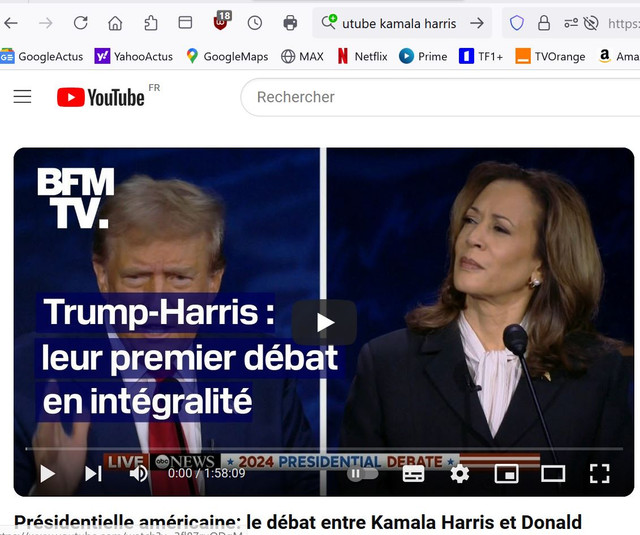
Task: Click the blocked autoplay icon in address bar
Action: 591,23
